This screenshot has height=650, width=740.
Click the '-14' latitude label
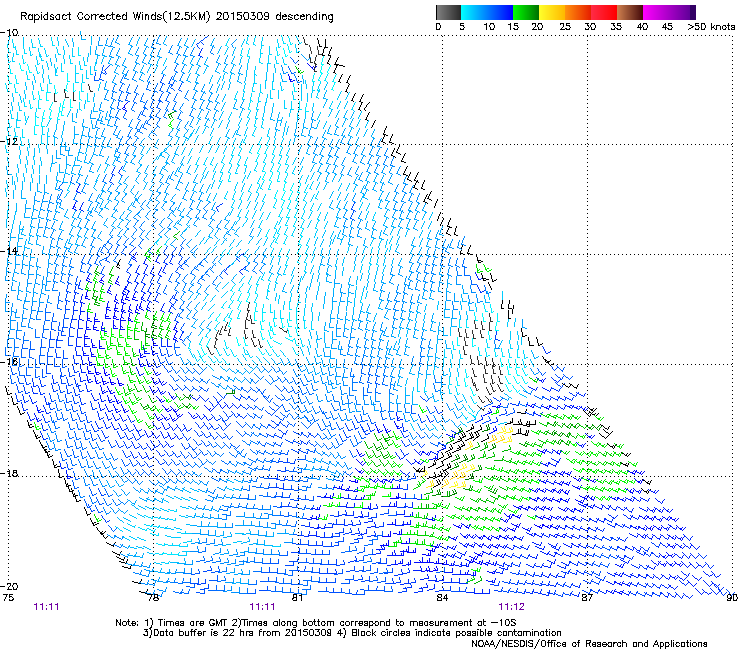[x=9, y=251]
